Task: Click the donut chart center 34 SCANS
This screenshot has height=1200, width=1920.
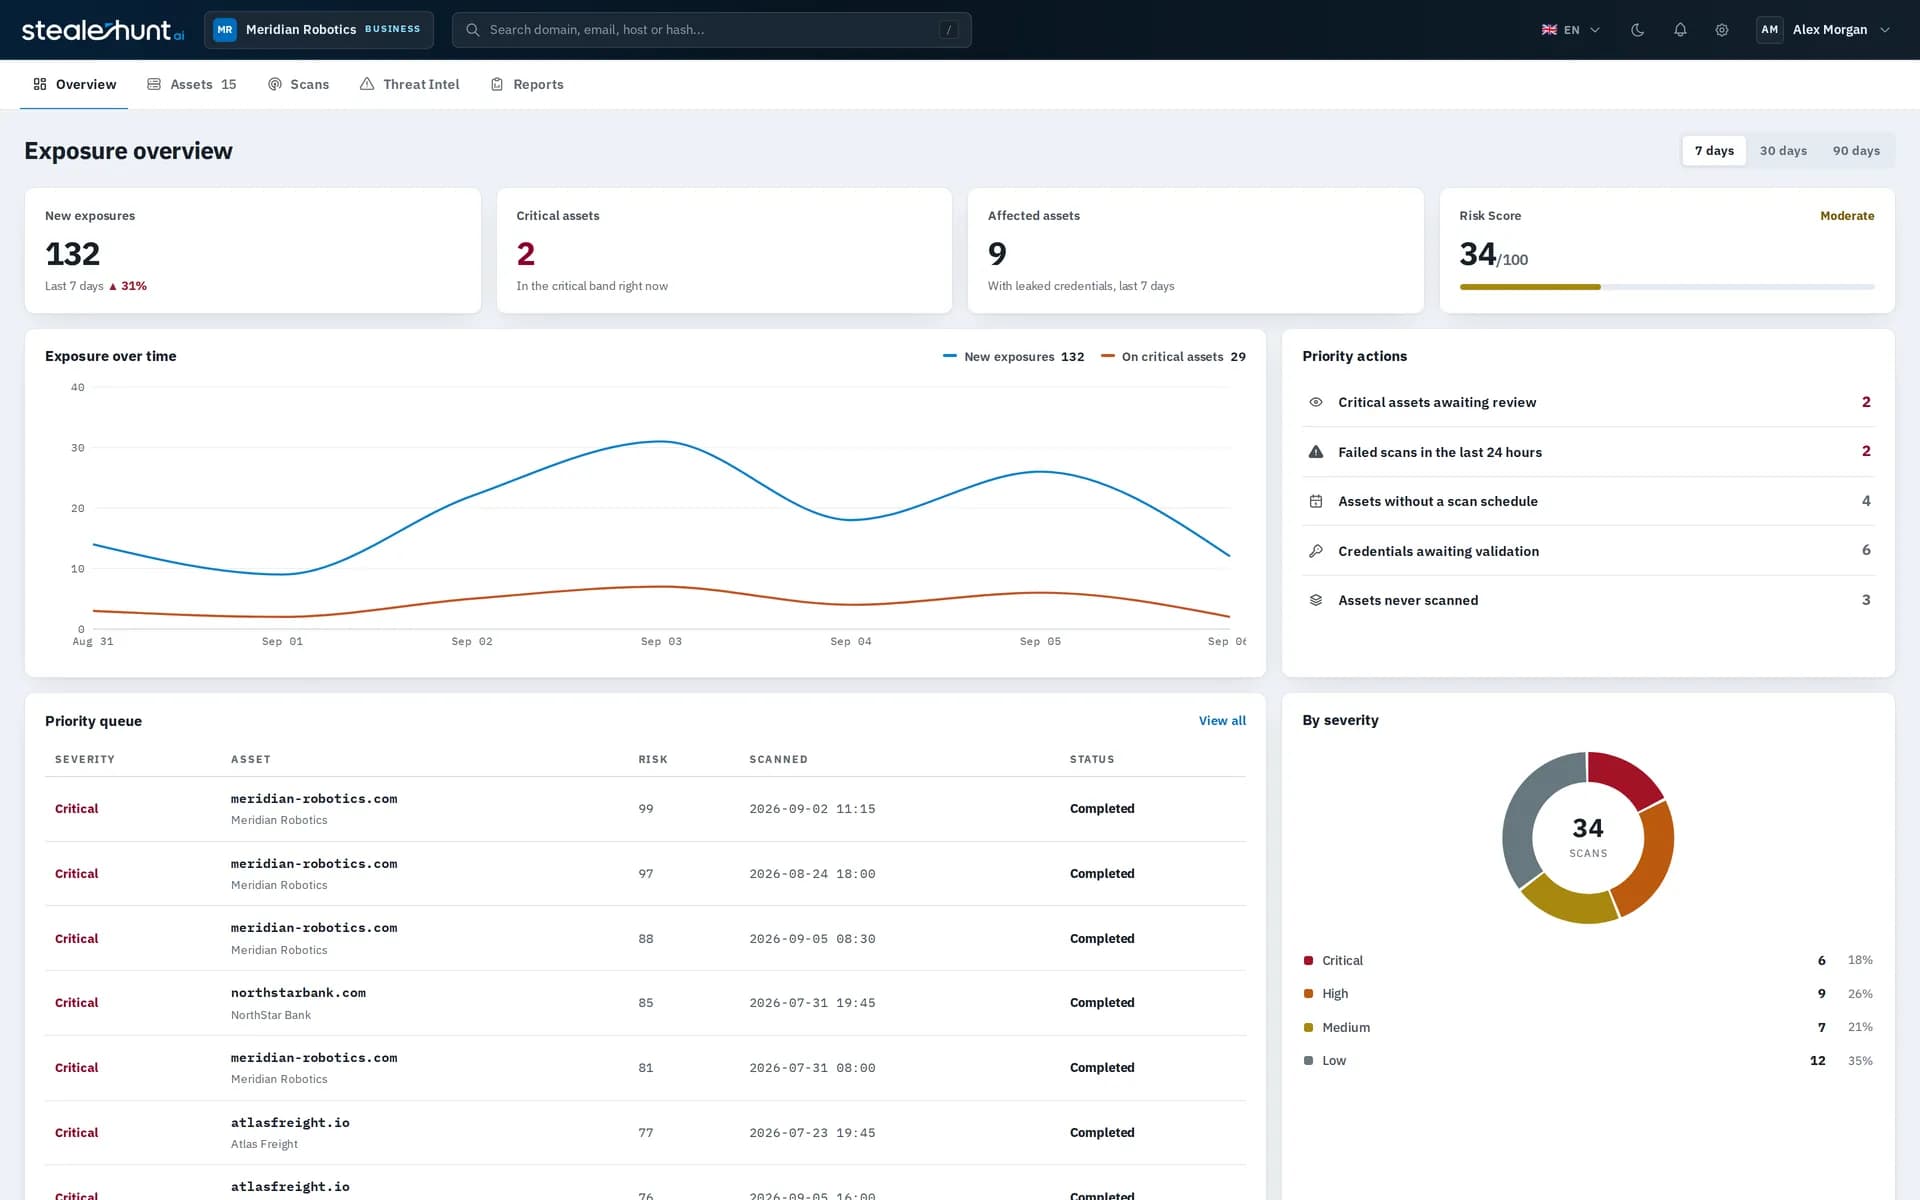Action: pyautogui.click(x=1588, y=838)
